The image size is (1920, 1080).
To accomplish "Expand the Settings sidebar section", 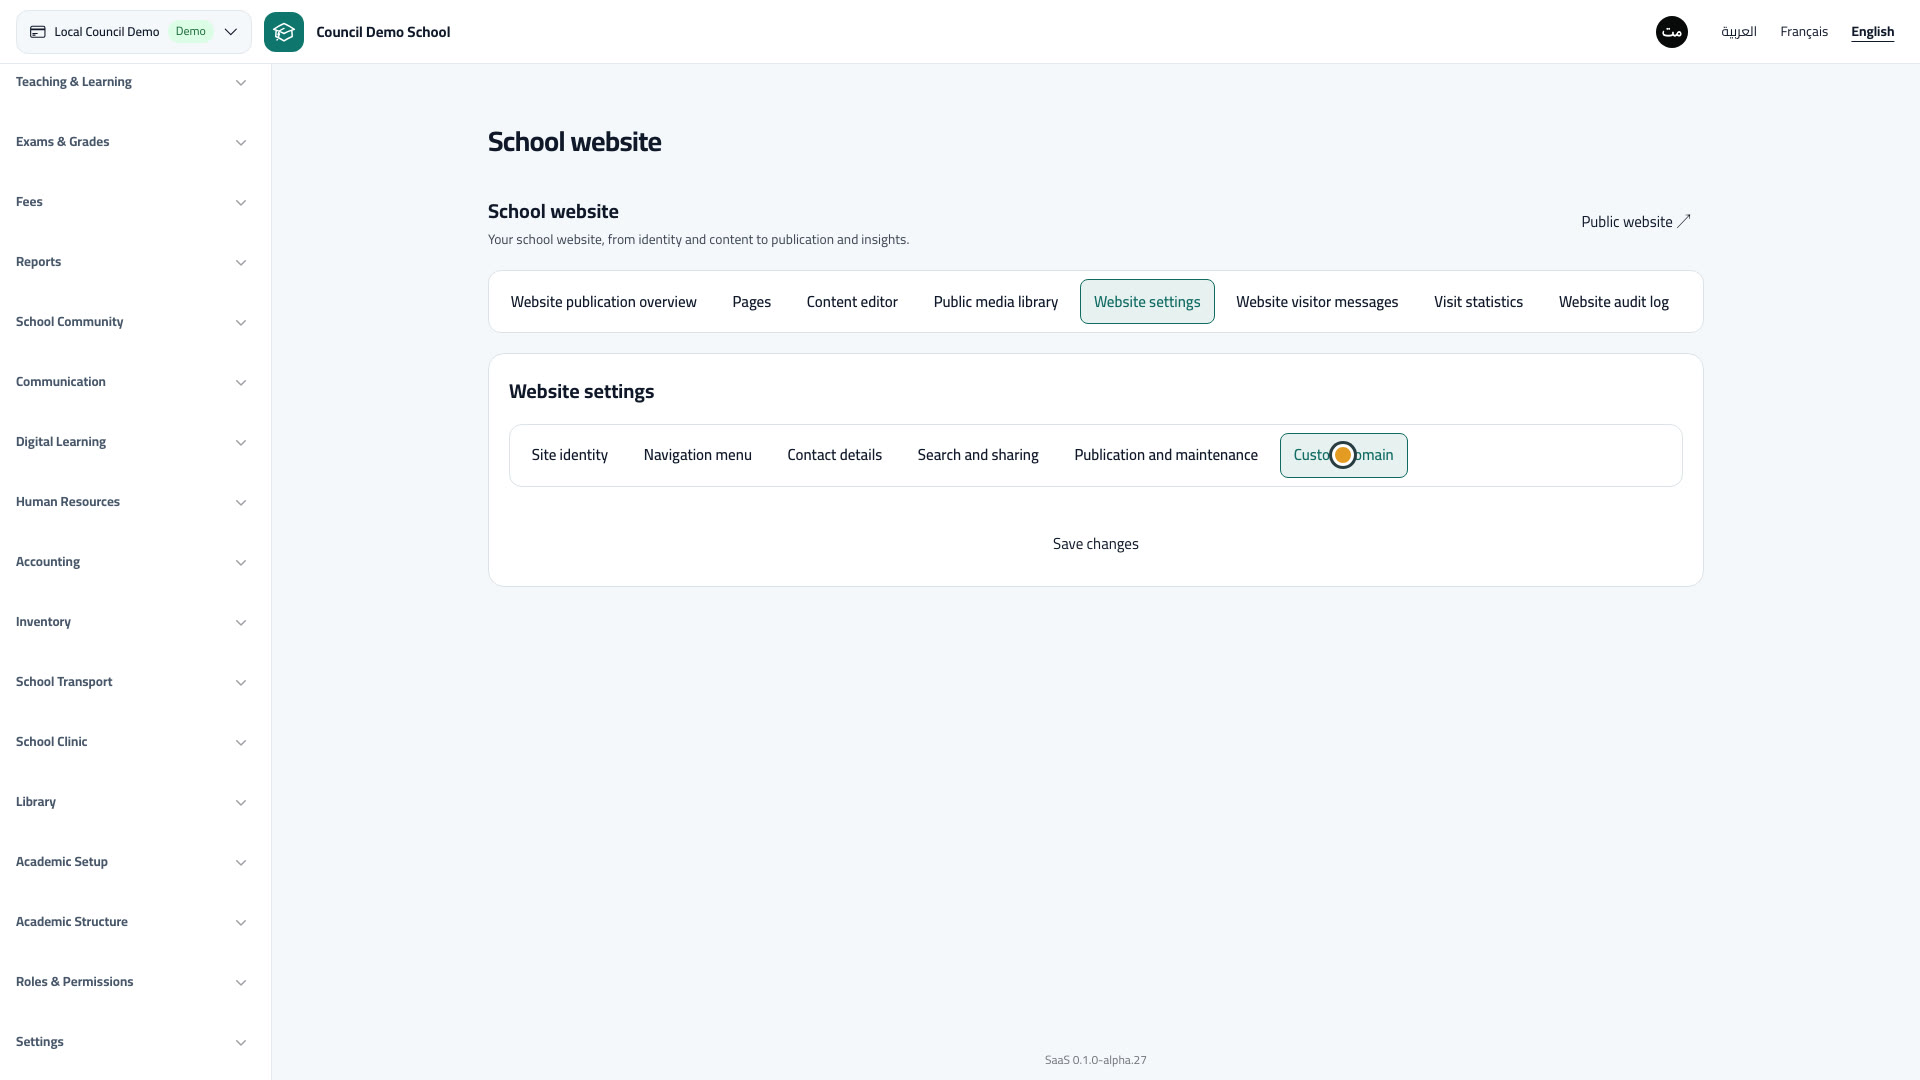I will pos(131,1042).
